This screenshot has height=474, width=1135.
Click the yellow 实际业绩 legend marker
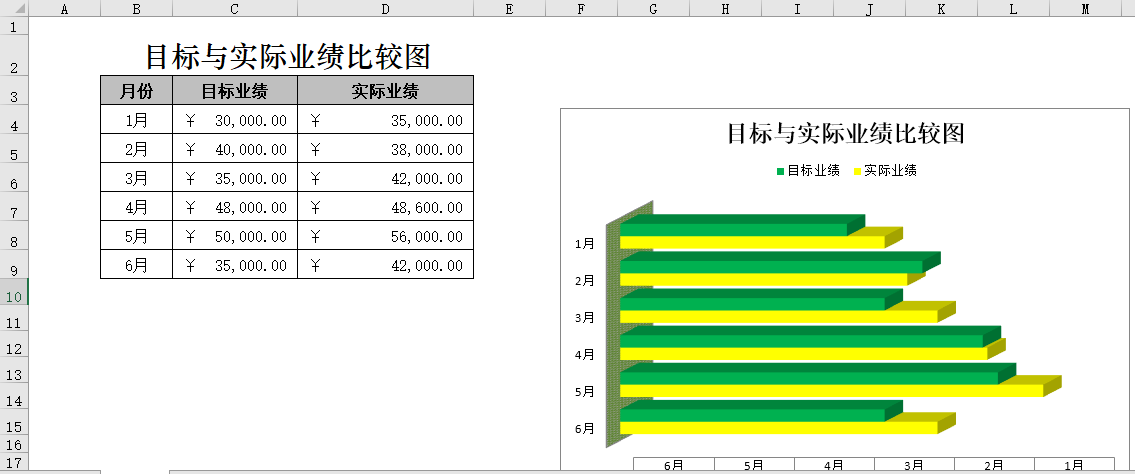pyautogui.click(x=857, y=171)
